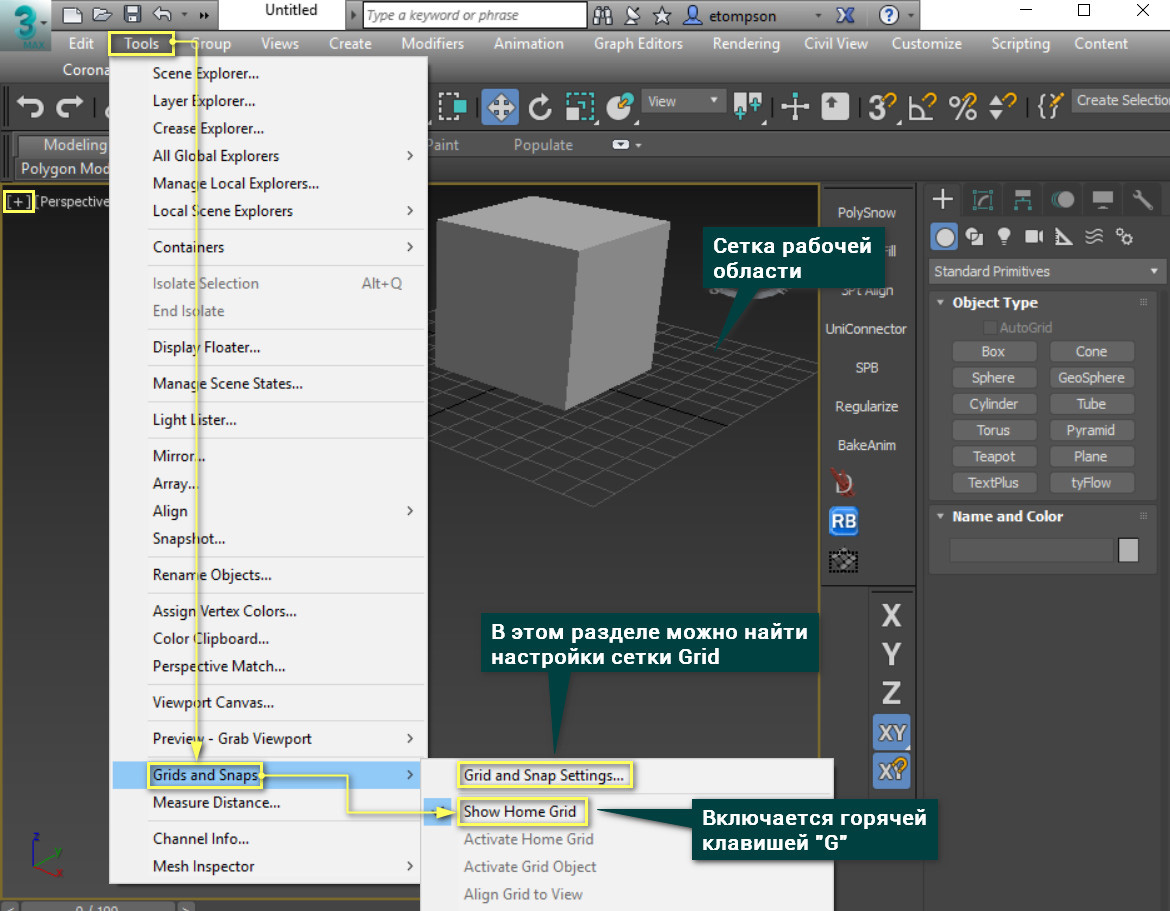
Task: Select the Lights category icon
Action: (1004, 236)
